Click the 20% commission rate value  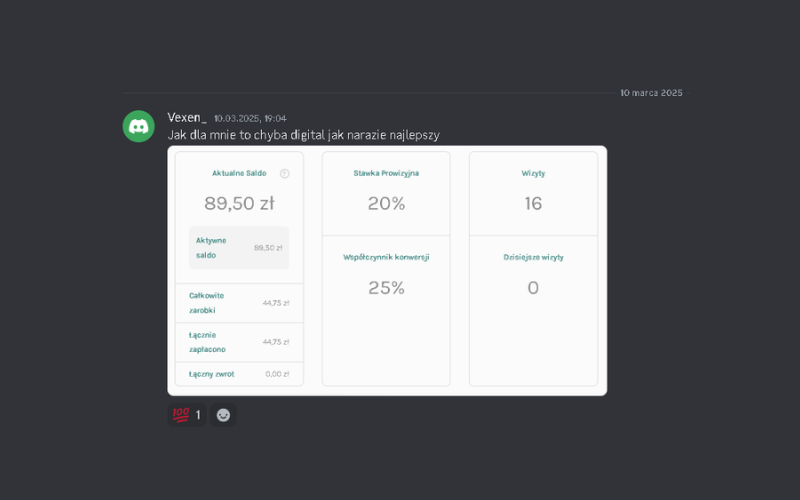(386, 204)
